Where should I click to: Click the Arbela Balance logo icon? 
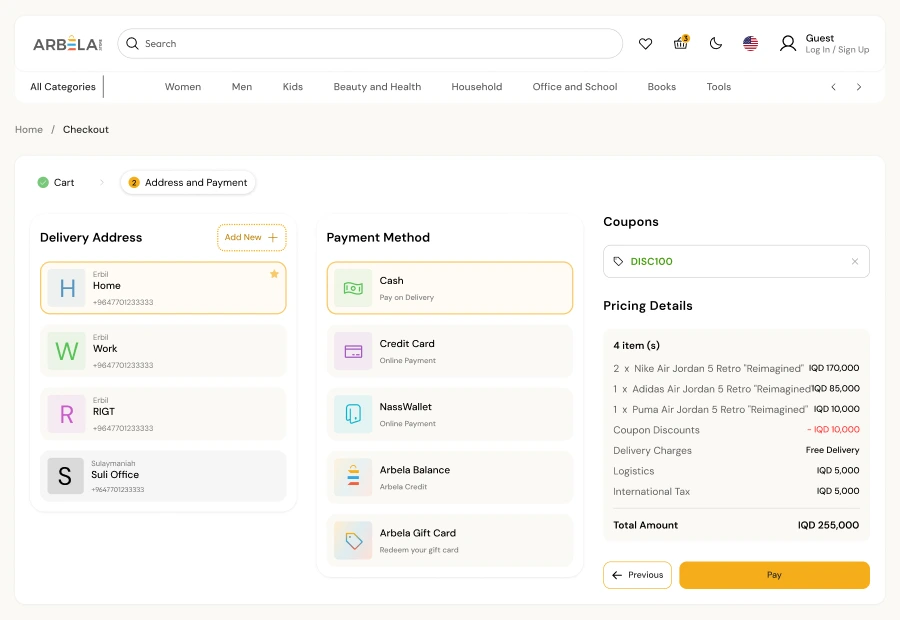(x=353, y=478)
